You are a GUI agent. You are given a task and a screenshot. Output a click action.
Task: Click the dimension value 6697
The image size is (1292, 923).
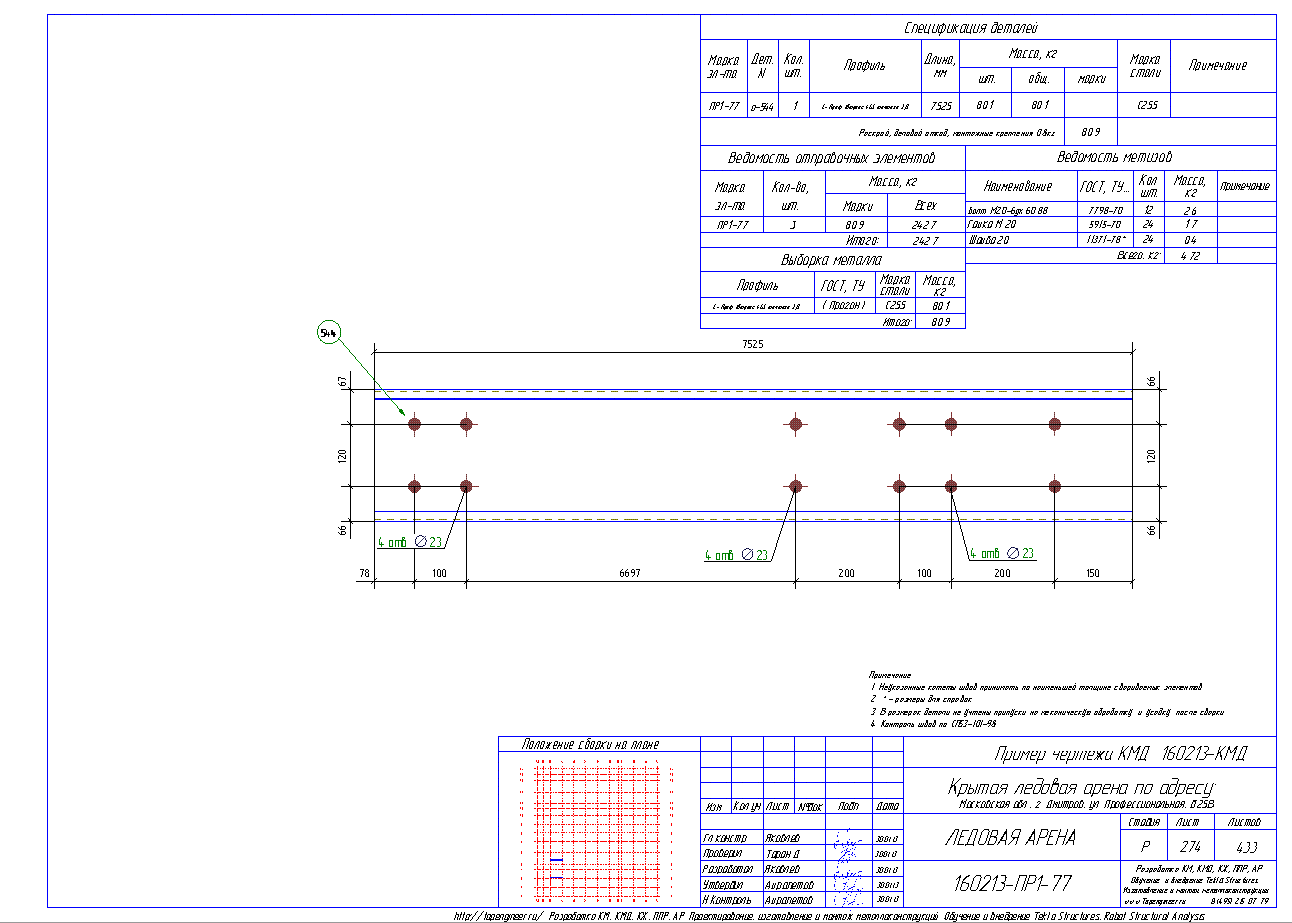629,573
